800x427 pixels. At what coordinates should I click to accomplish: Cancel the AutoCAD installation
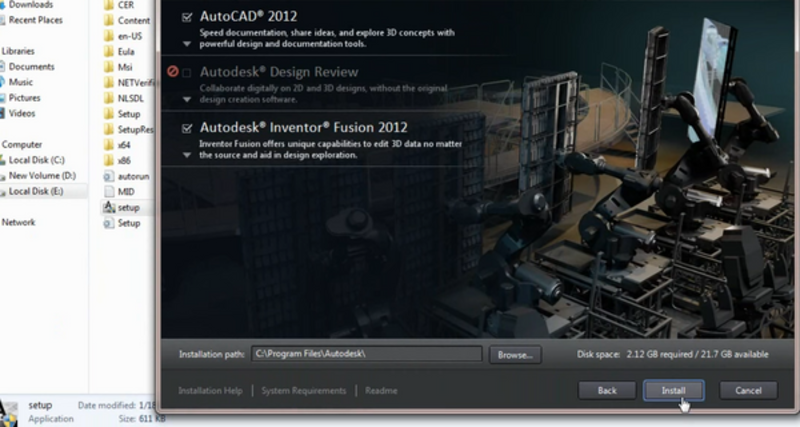tap(748, 390)
